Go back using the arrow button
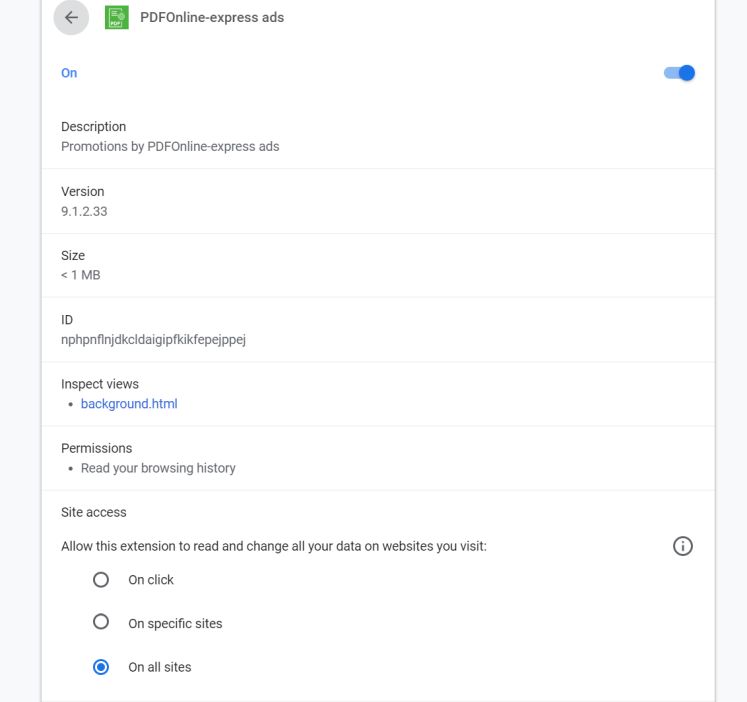The image size is (747, 702). pos(71,17)
